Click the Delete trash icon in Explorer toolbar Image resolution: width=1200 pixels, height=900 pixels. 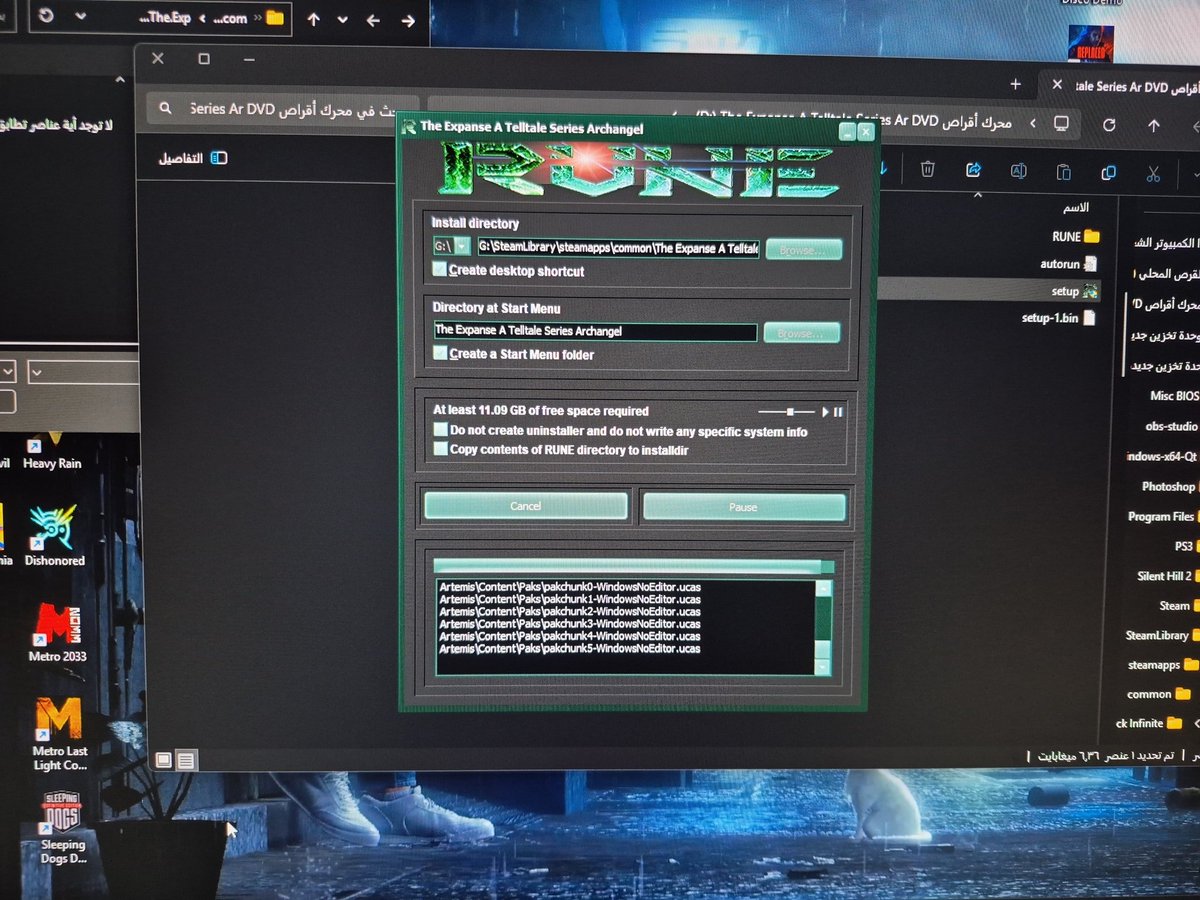click(x=927, y=171)
